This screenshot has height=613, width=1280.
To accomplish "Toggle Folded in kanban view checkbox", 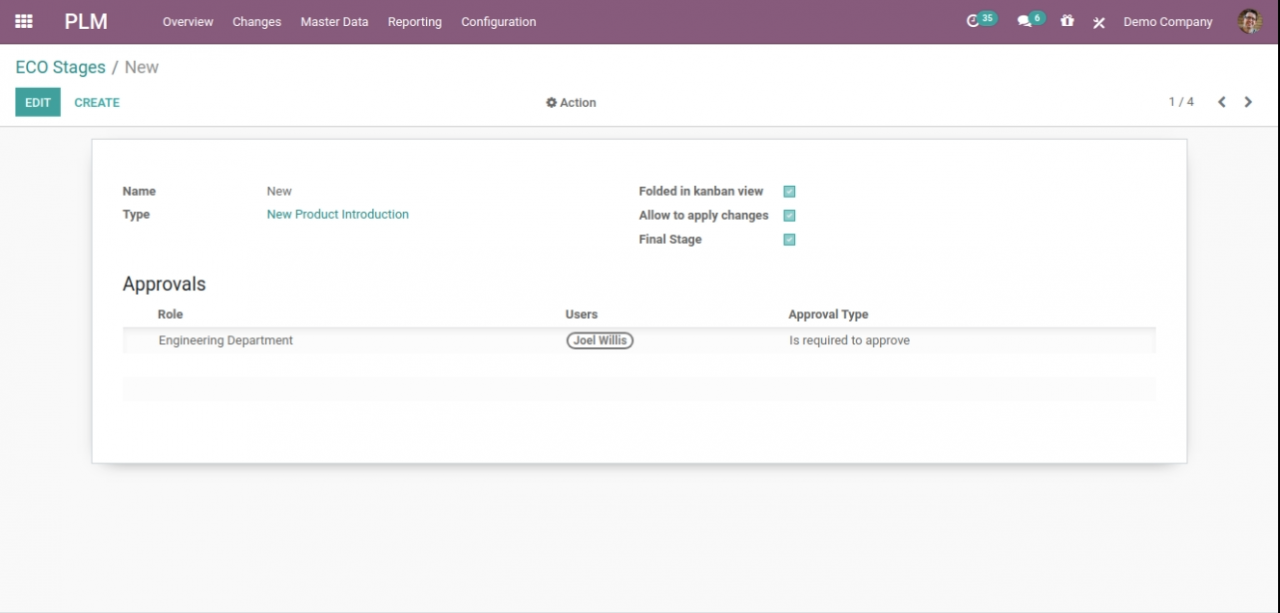I will pyautogui.click(x=789, y=191).
